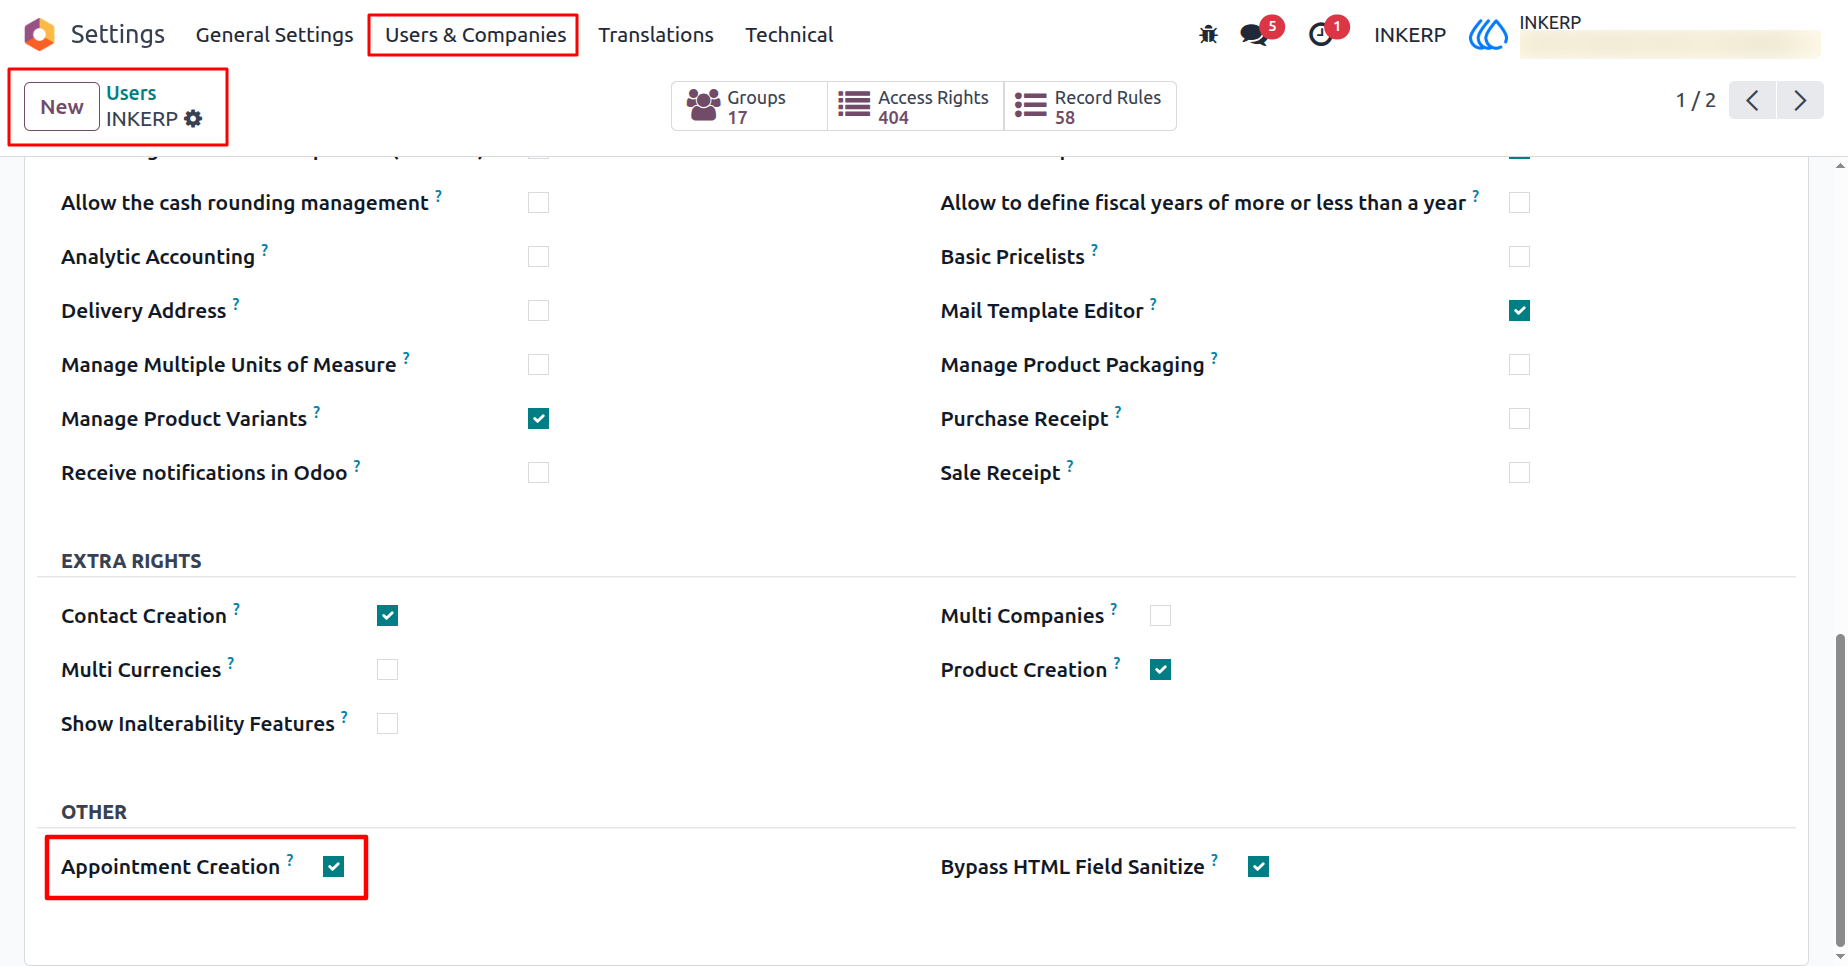Click the INKERP user avatar logo

pos(1488,35)
